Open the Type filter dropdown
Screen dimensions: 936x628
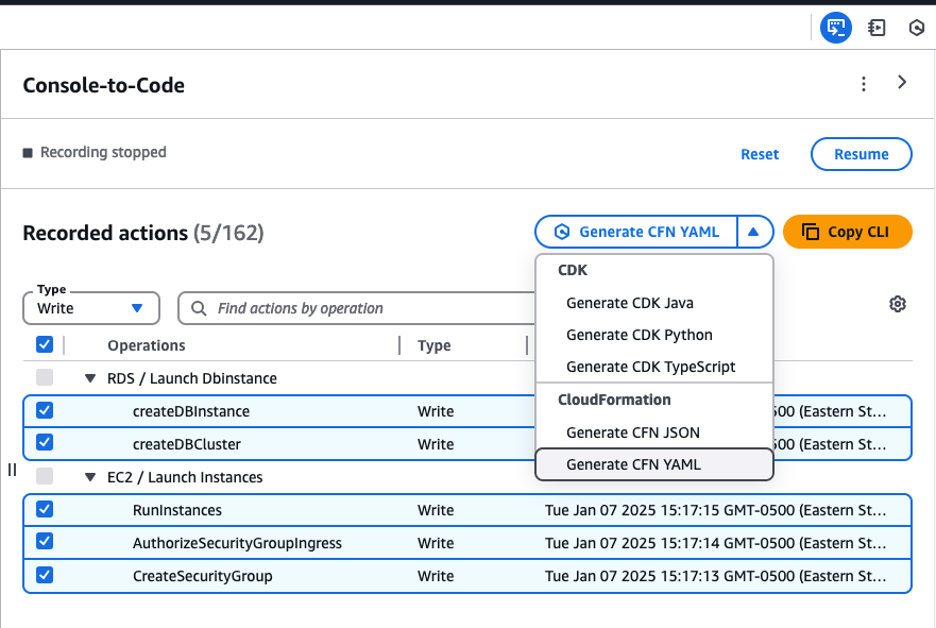click(90, 308)
